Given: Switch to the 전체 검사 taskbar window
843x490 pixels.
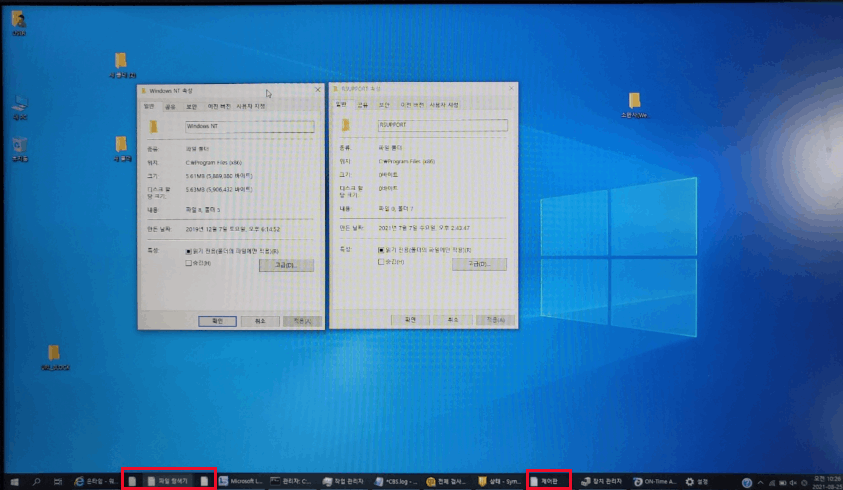Looking at the screenshot, I should (447, 481).
